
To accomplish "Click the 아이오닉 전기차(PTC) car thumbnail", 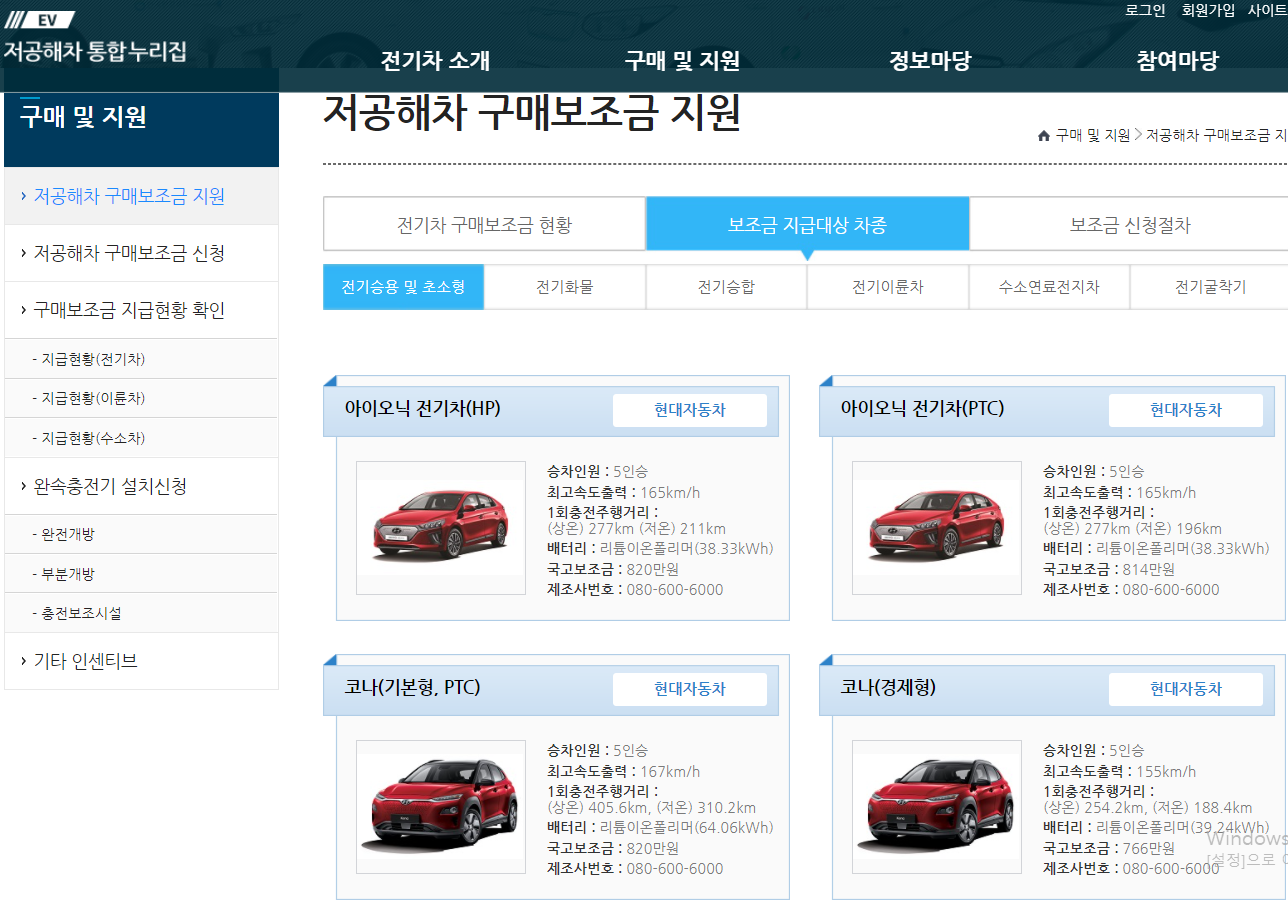I will pyautogui.click(x=937, y=528).
